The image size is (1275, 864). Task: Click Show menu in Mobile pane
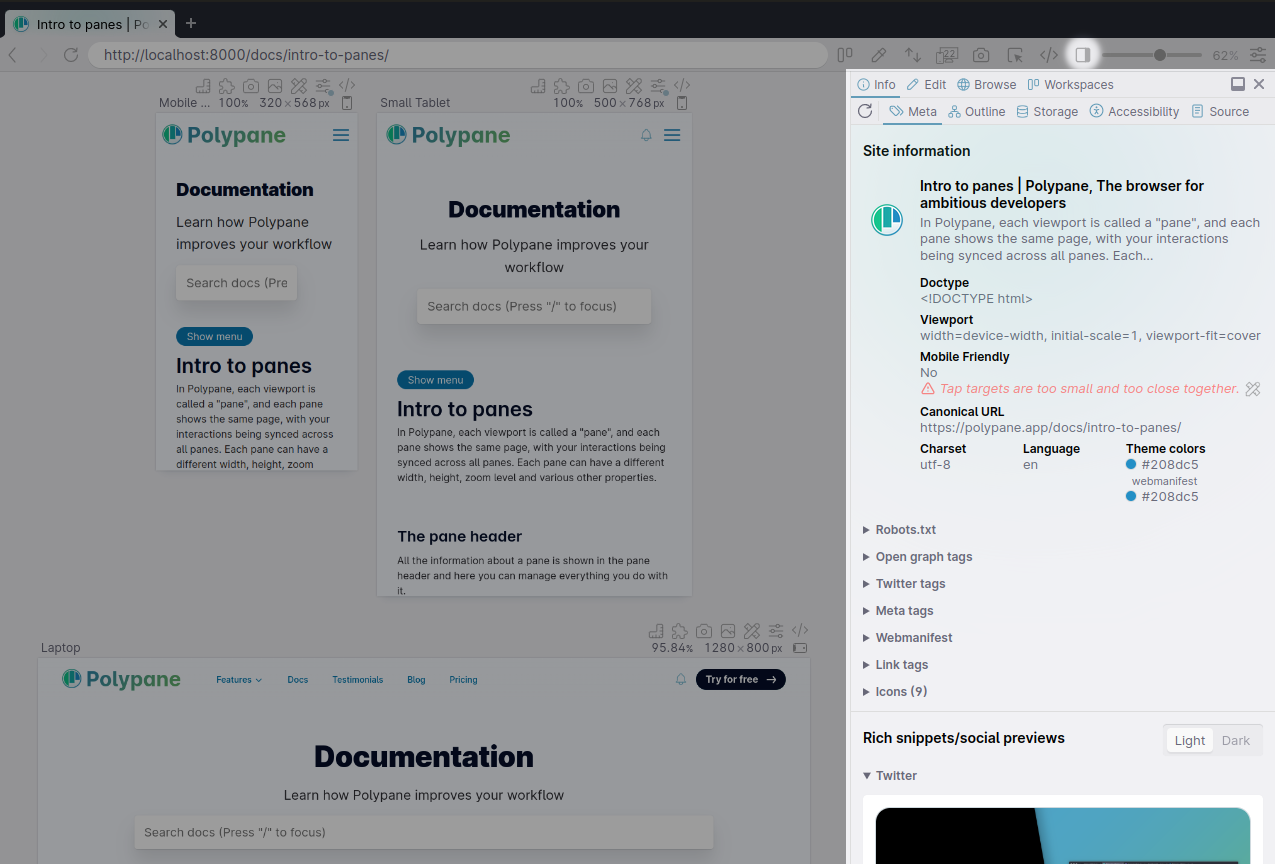pos(214,337)
